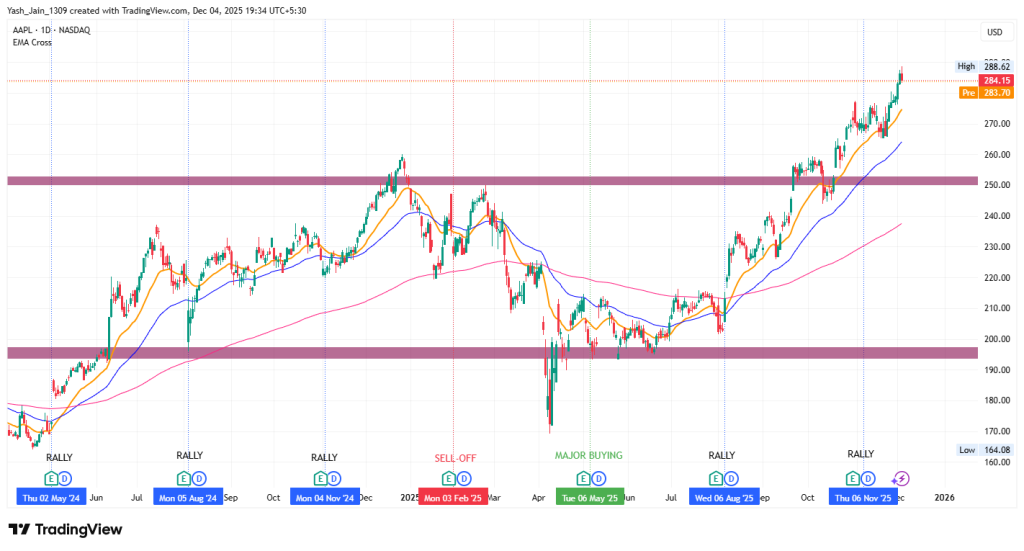The image size is (1024, 551).
Task: Click the red SELL-OFF annotation text
Action: pyautogui.click(x=455, y=458)
